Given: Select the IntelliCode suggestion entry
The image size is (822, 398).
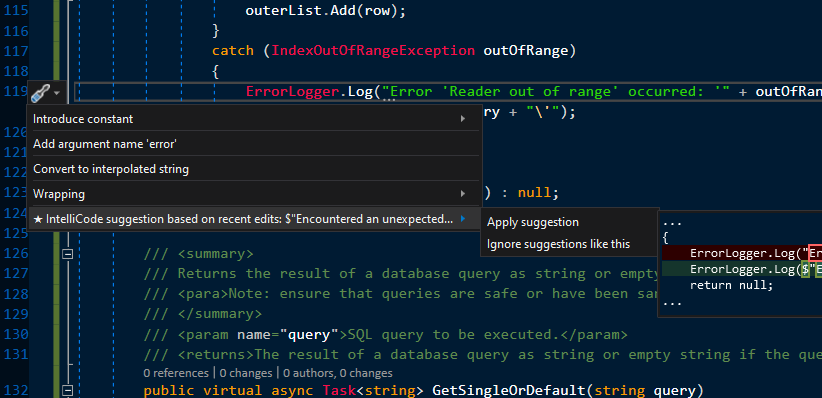Looking at the screenshot, I should tap(253, 219).
